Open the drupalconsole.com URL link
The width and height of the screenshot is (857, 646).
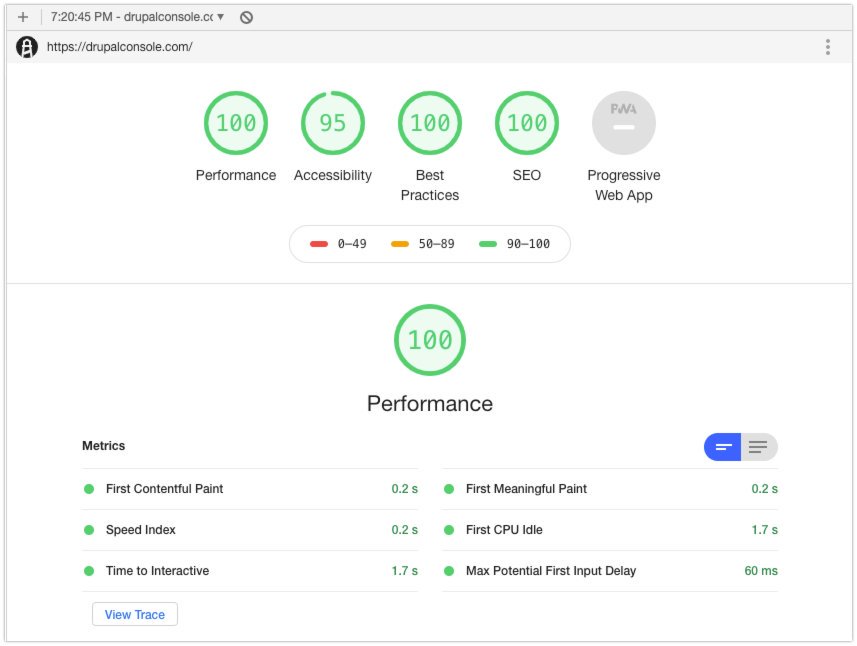click(120, 47)
